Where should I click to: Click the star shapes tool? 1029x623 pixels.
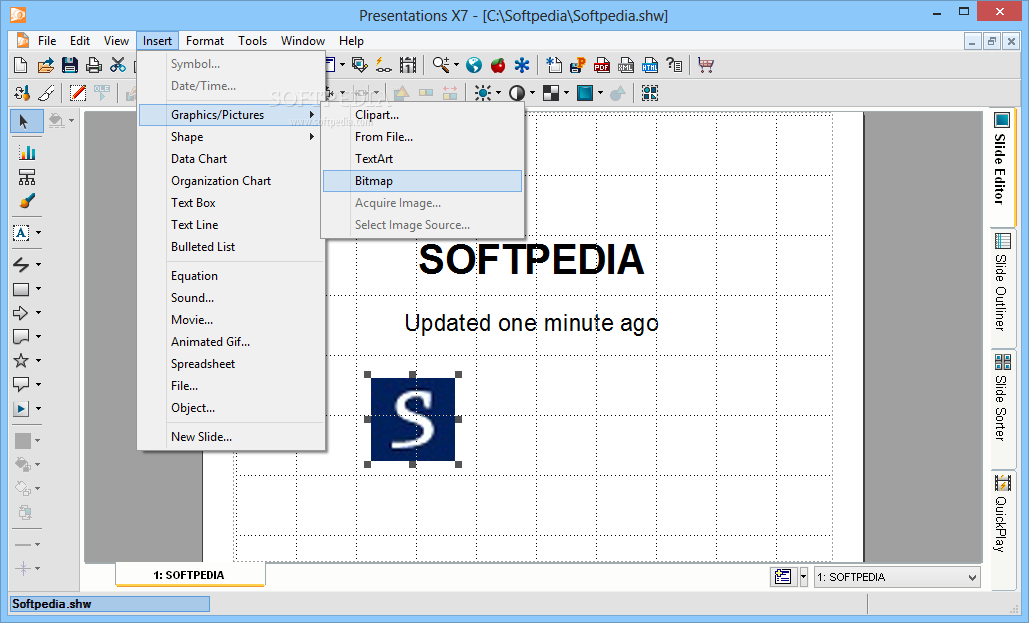tap(21, 360)
